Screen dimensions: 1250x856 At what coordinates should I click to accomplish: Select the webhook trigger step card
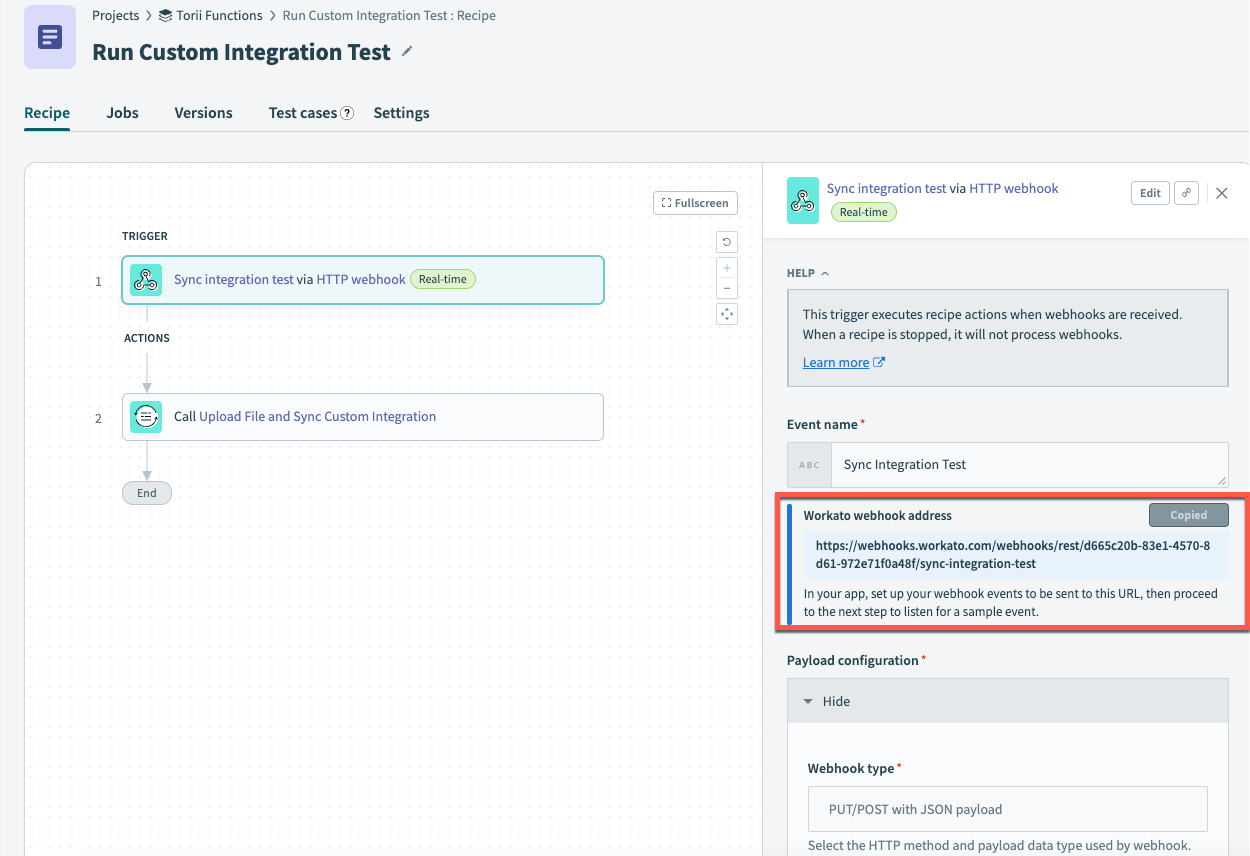pyautogui.click(x=363, y=280)
